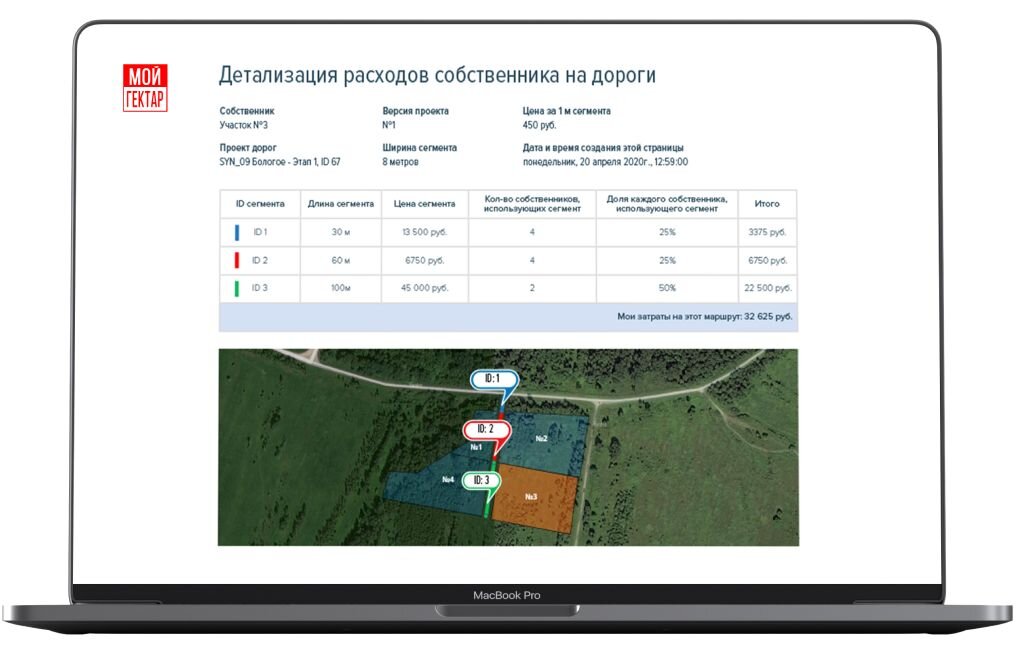Click the 'Цена сегмента' column header
Viewport: 1023px width, 665px height.
coord(424,204)
